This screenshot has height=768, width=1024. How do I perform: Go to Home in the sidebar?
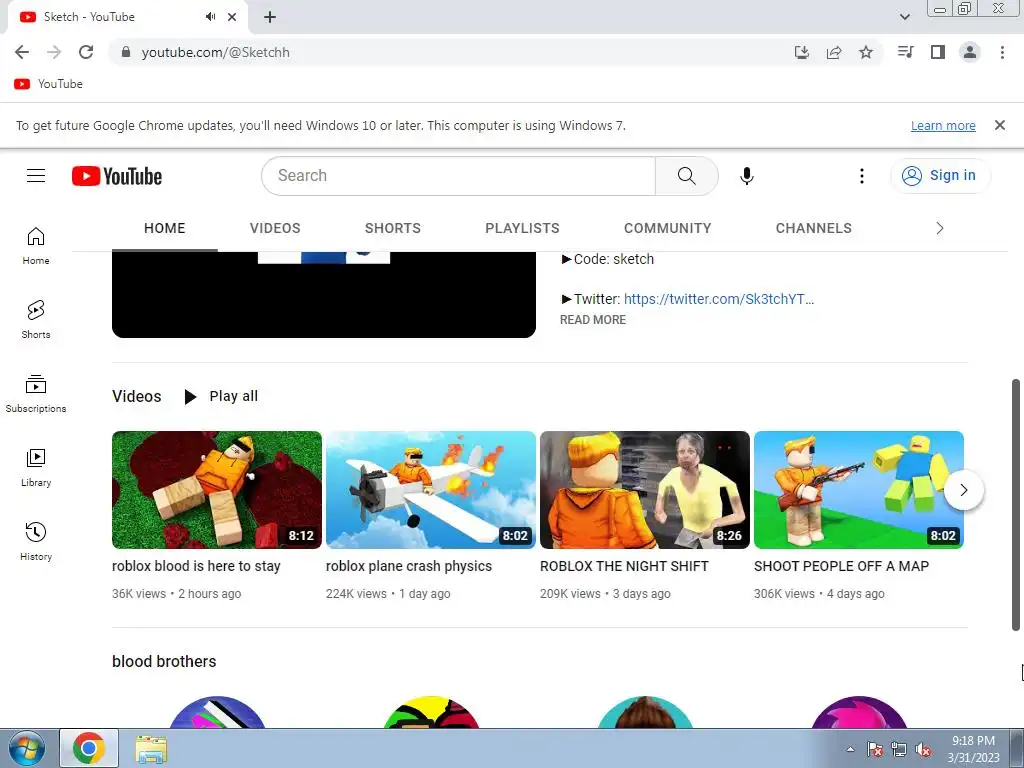click(36, 246)
